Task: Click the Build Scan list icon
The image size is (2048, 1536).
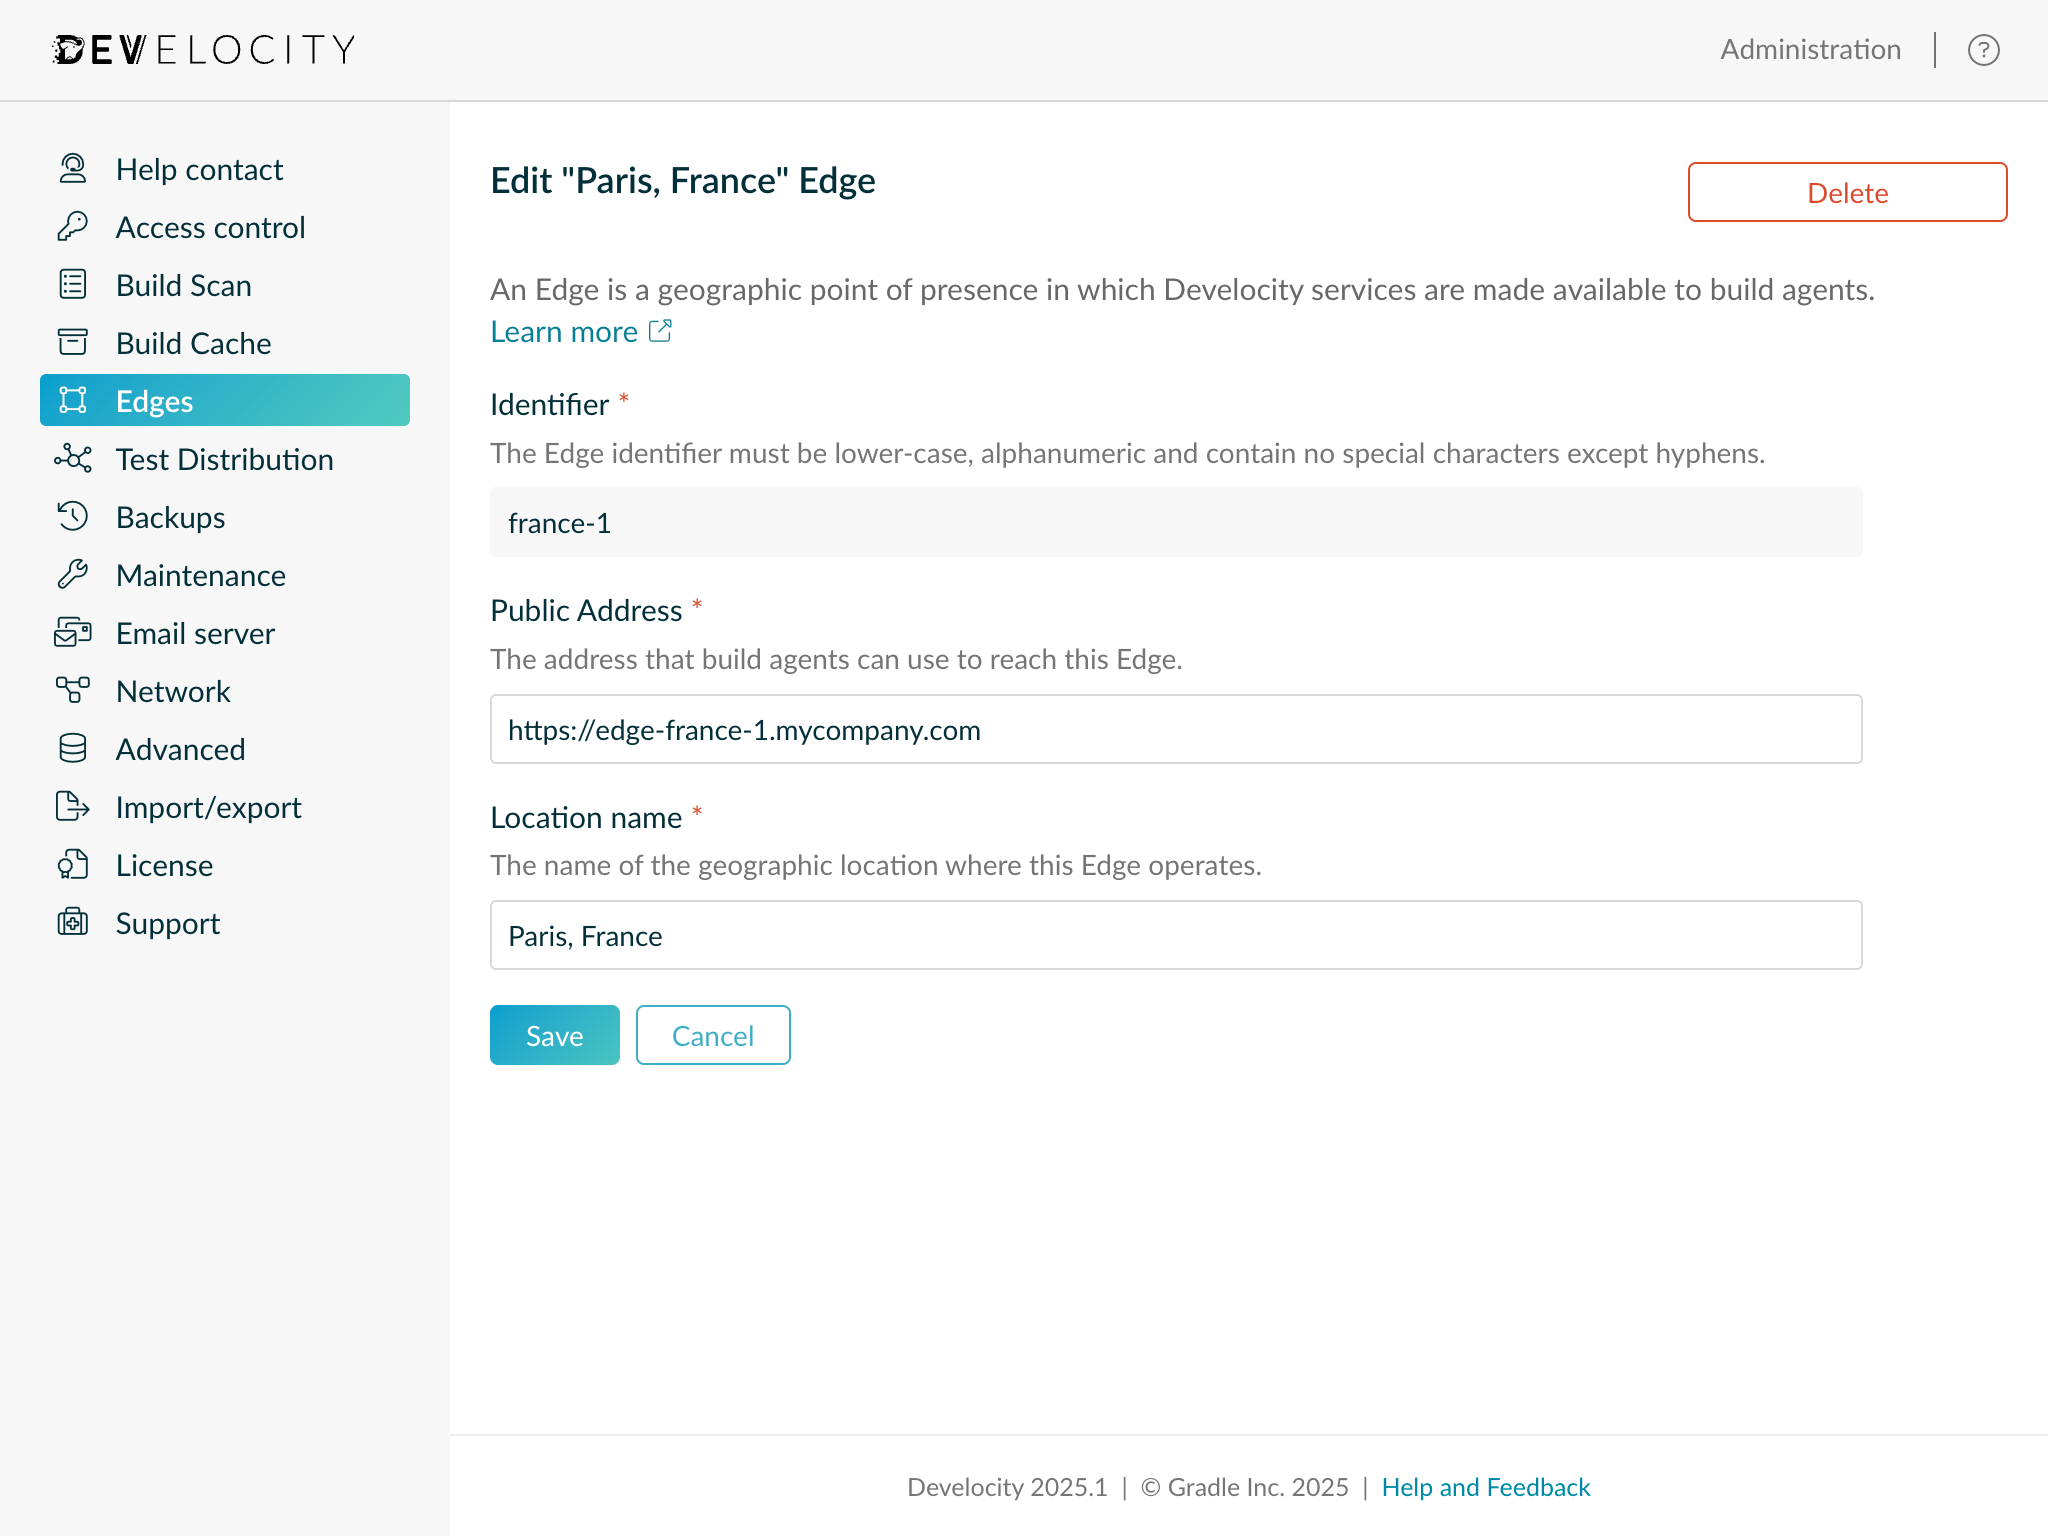Action: click(x=73, y=285)
